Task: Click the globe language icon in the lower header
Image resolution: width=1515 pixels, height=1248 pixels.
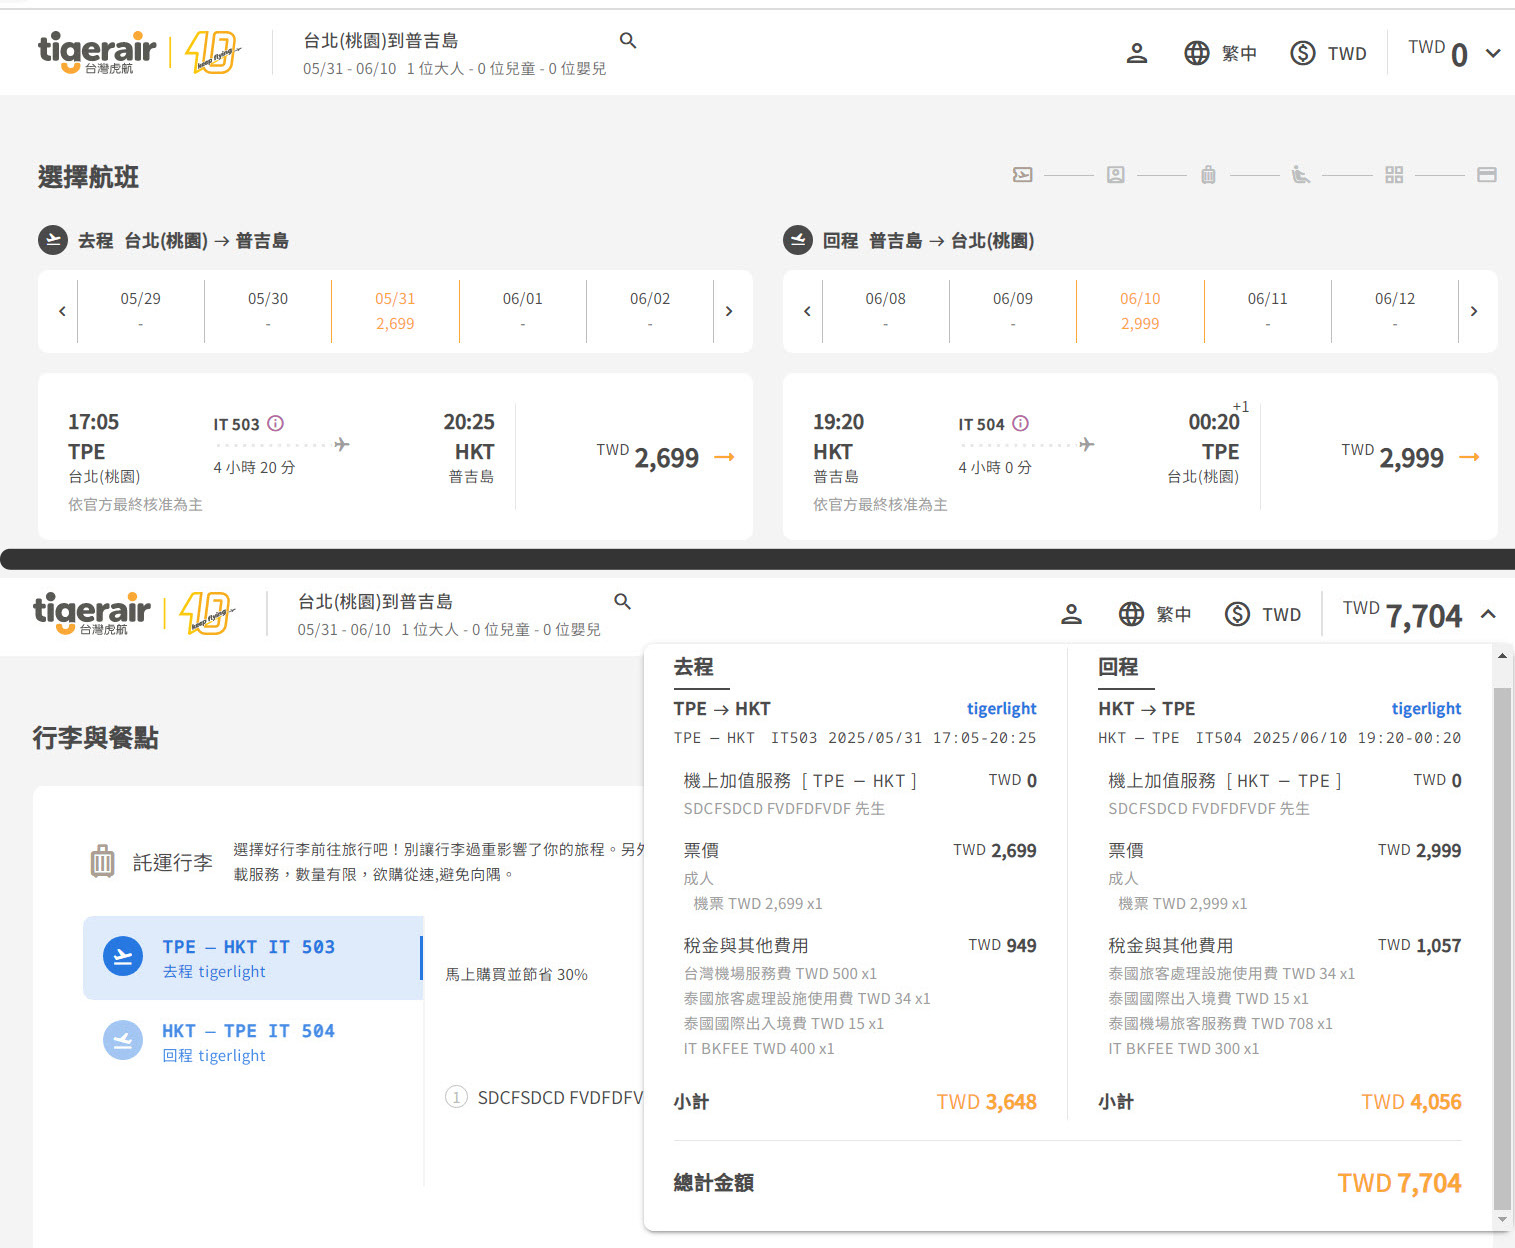Action: 1131,614
